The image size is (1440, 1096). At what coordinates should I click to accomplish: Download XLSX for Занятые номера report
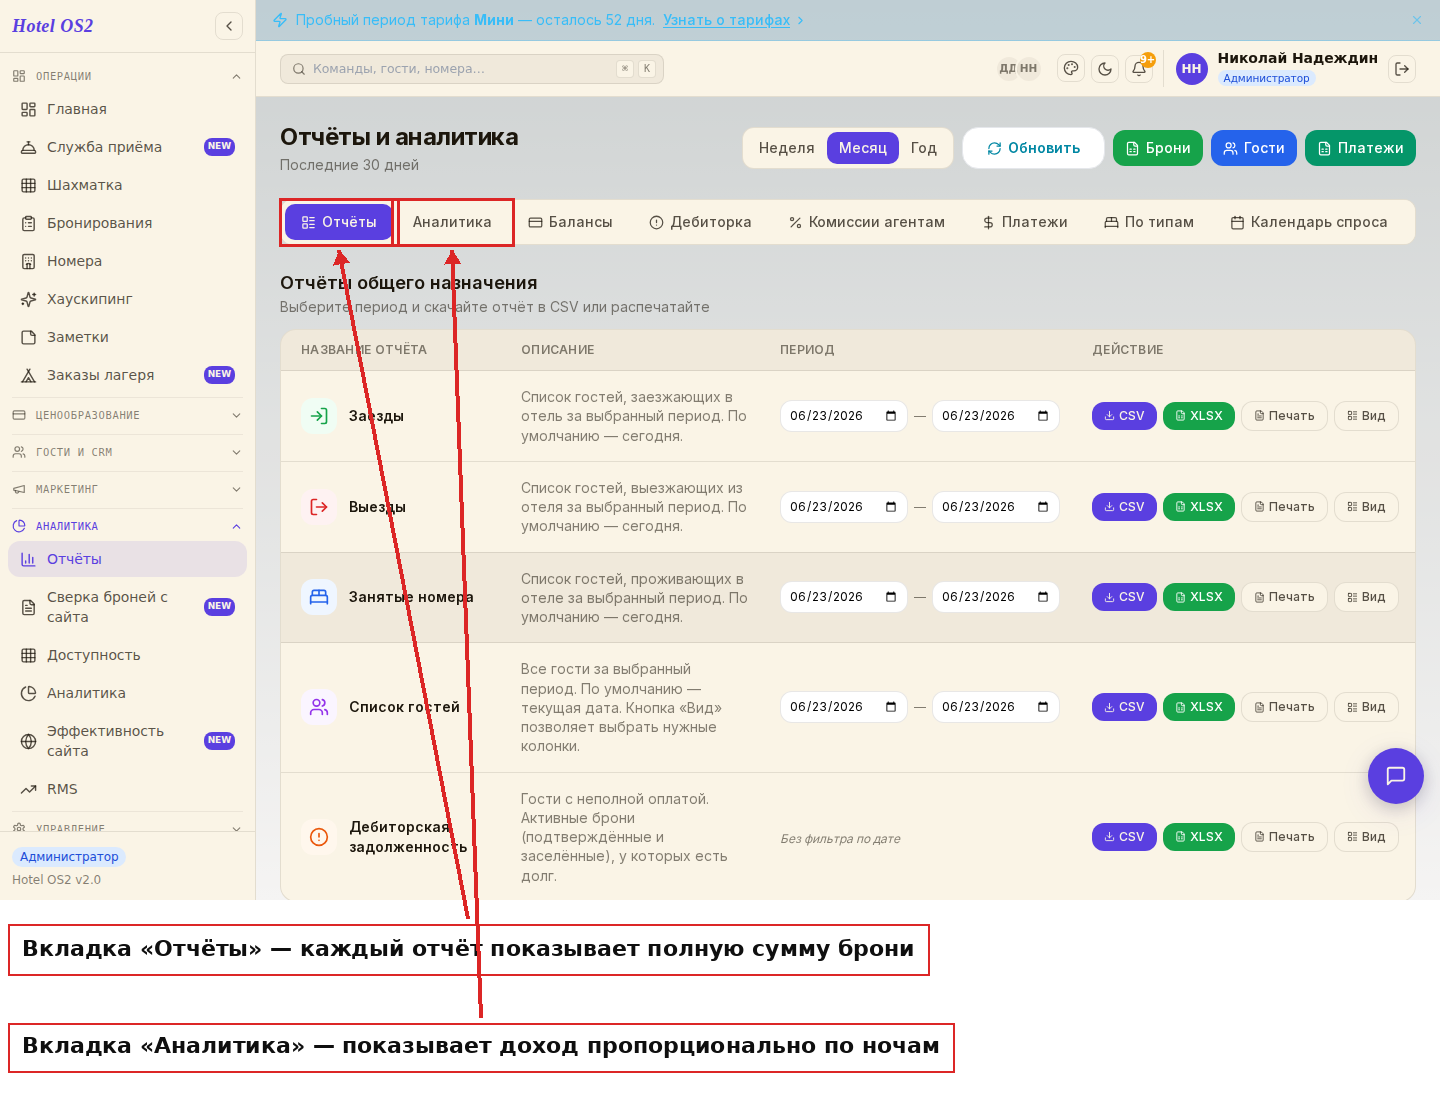point(1199,597)
